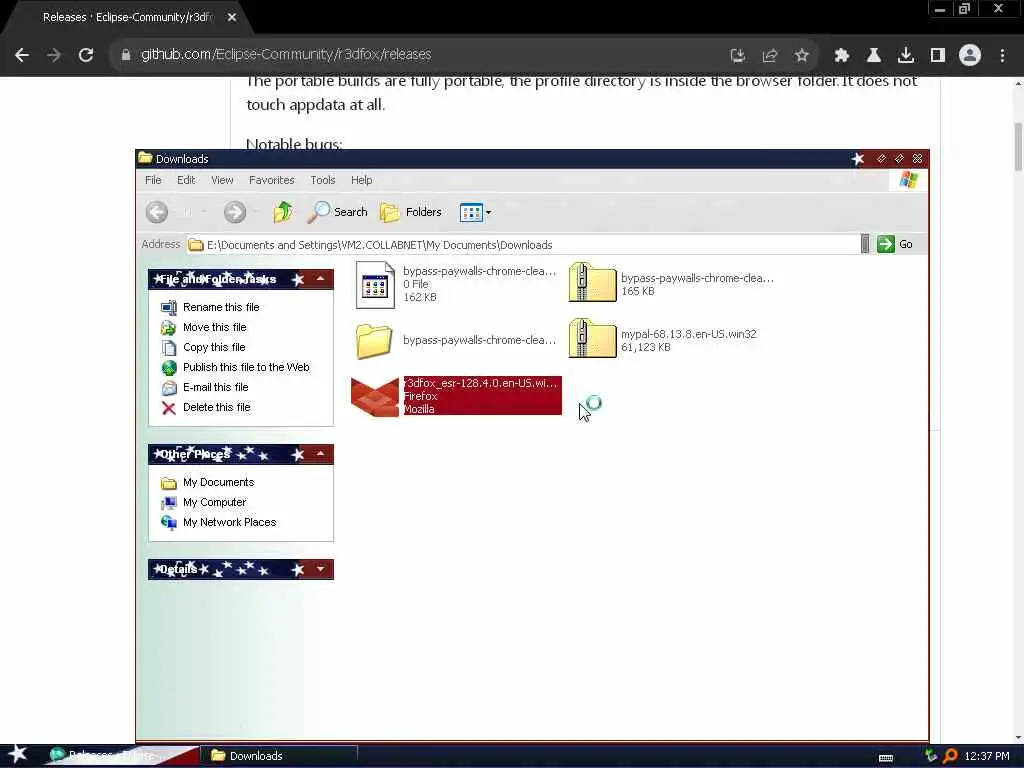Screen dimensions: 1024x768
Task: Select the bypass-paywalls 165 KB zip file
Action: [671, 284]
